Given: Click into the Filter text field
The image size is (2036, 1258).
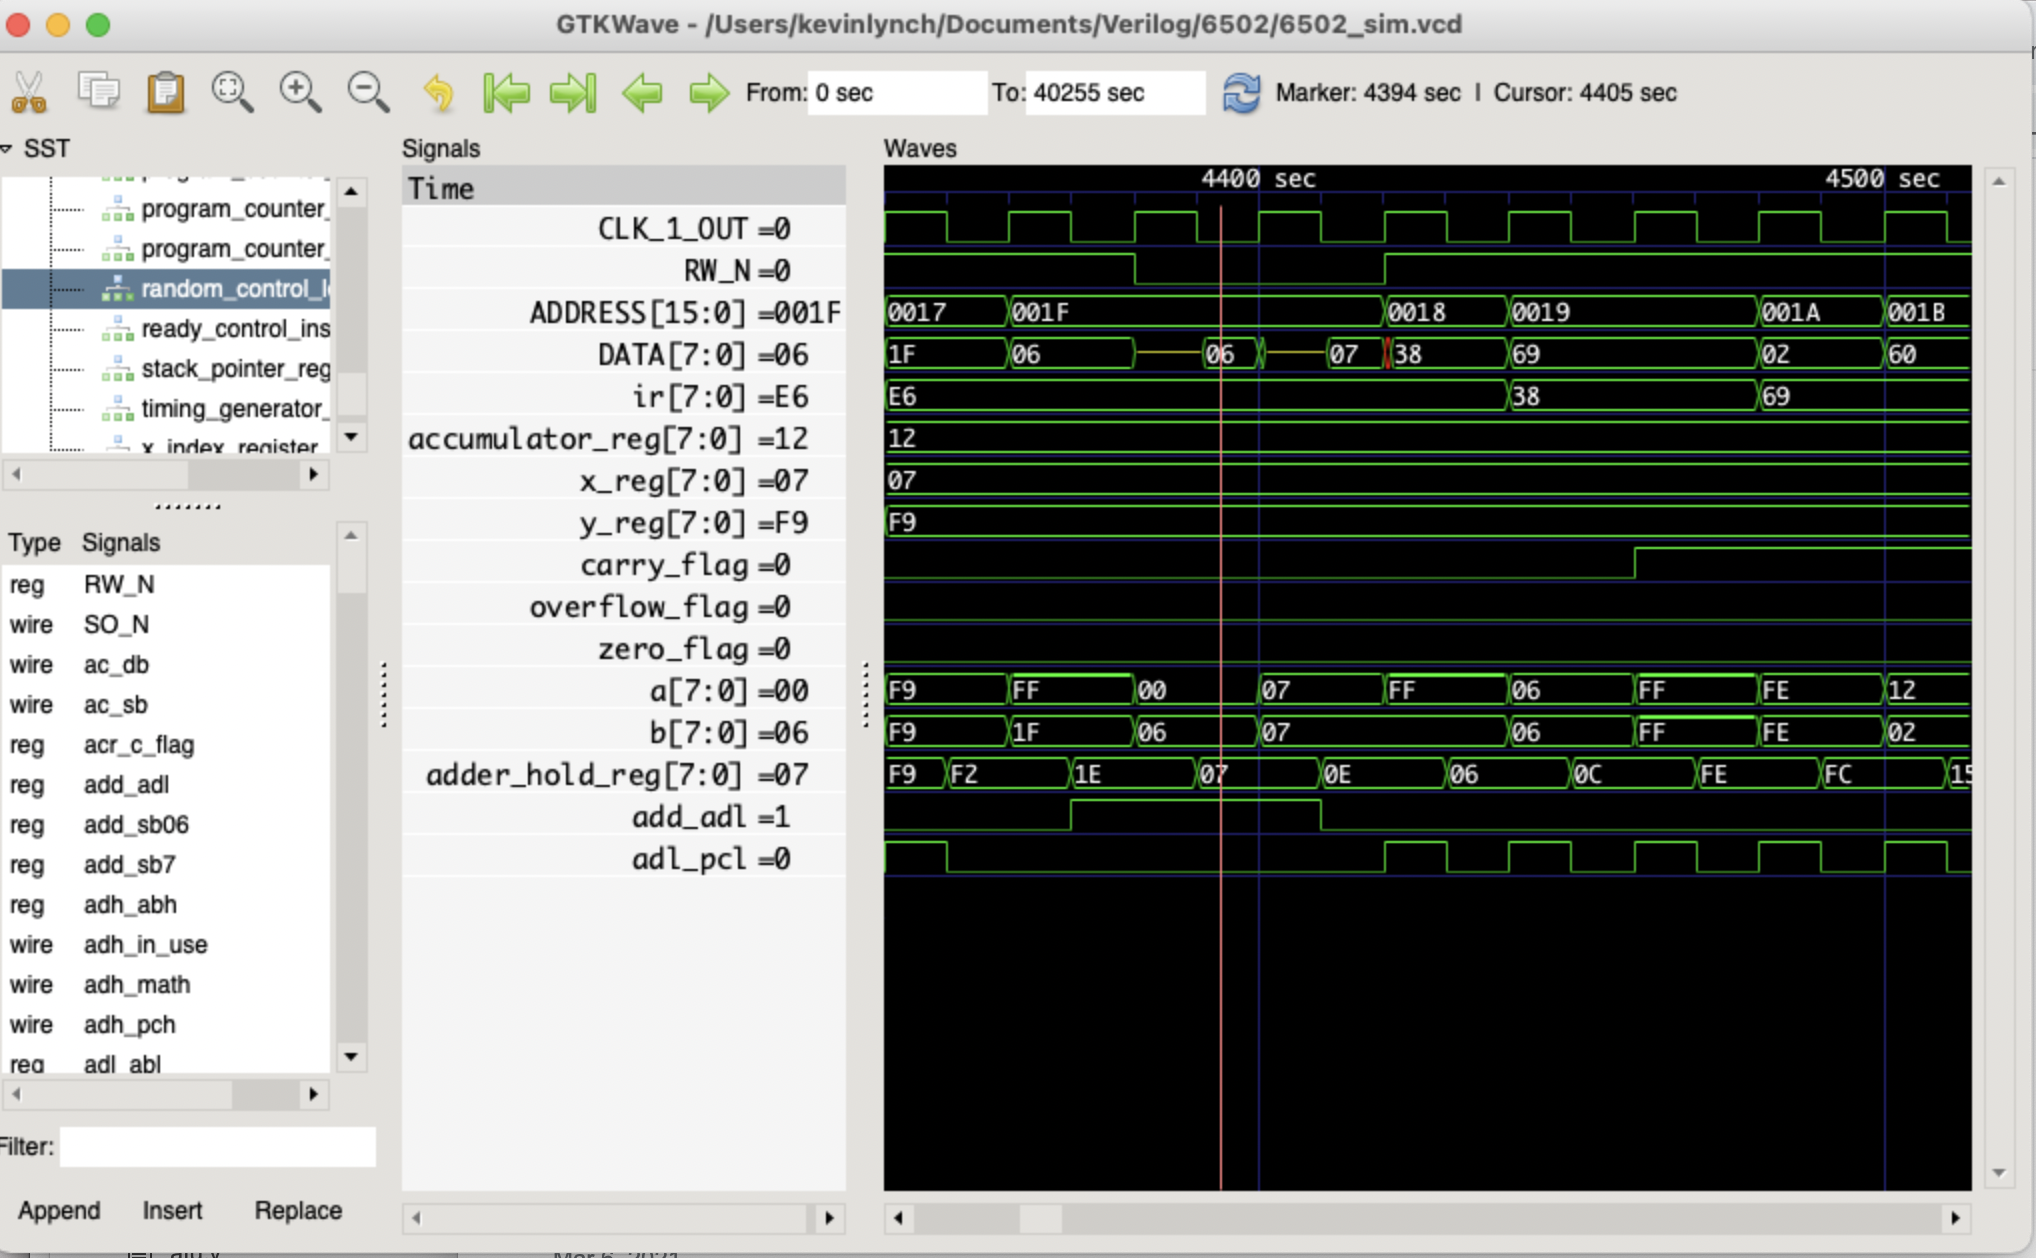Looking at the screenshot, I should 217,1146.
